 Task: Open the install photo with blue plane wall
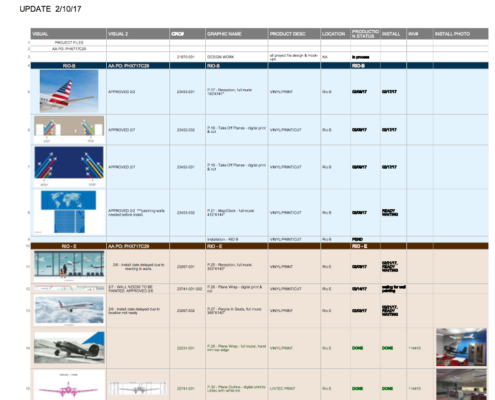(461, 347)
